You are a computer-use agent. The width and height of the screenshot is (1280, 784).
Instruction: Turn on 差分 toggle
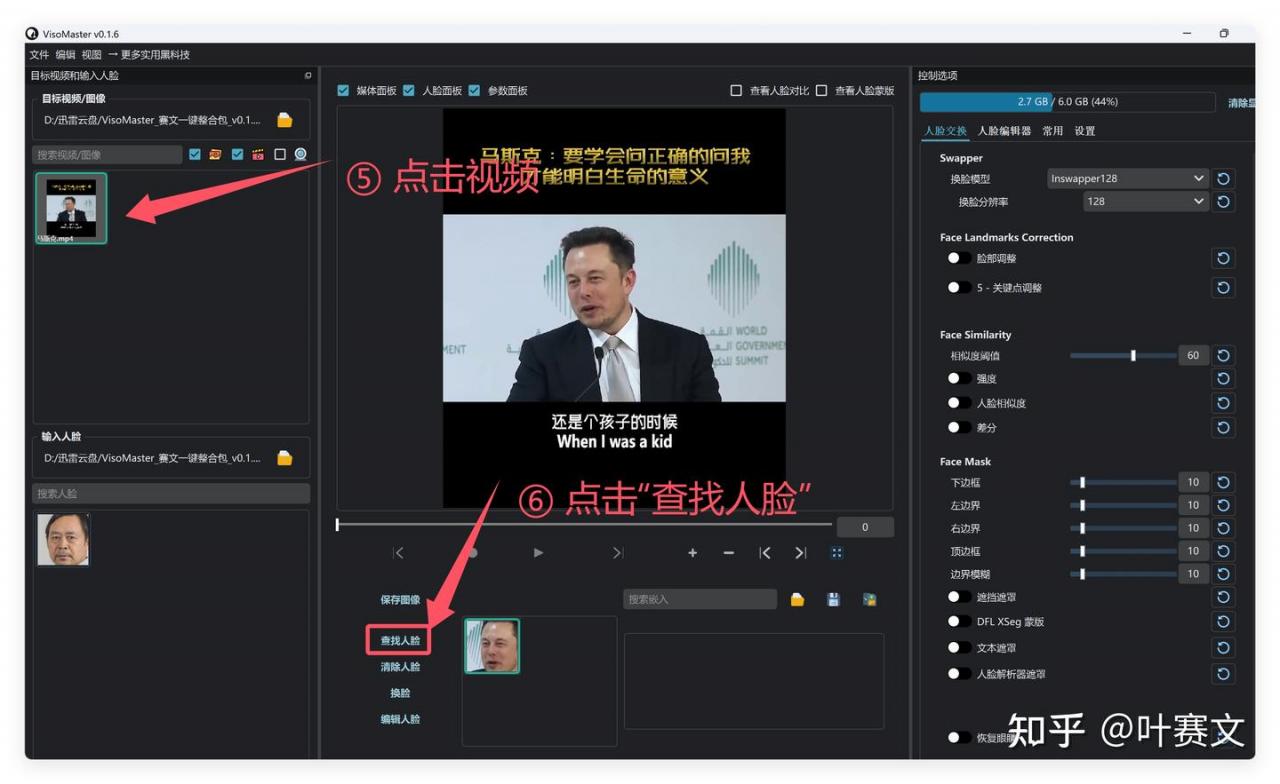[959, 427]
